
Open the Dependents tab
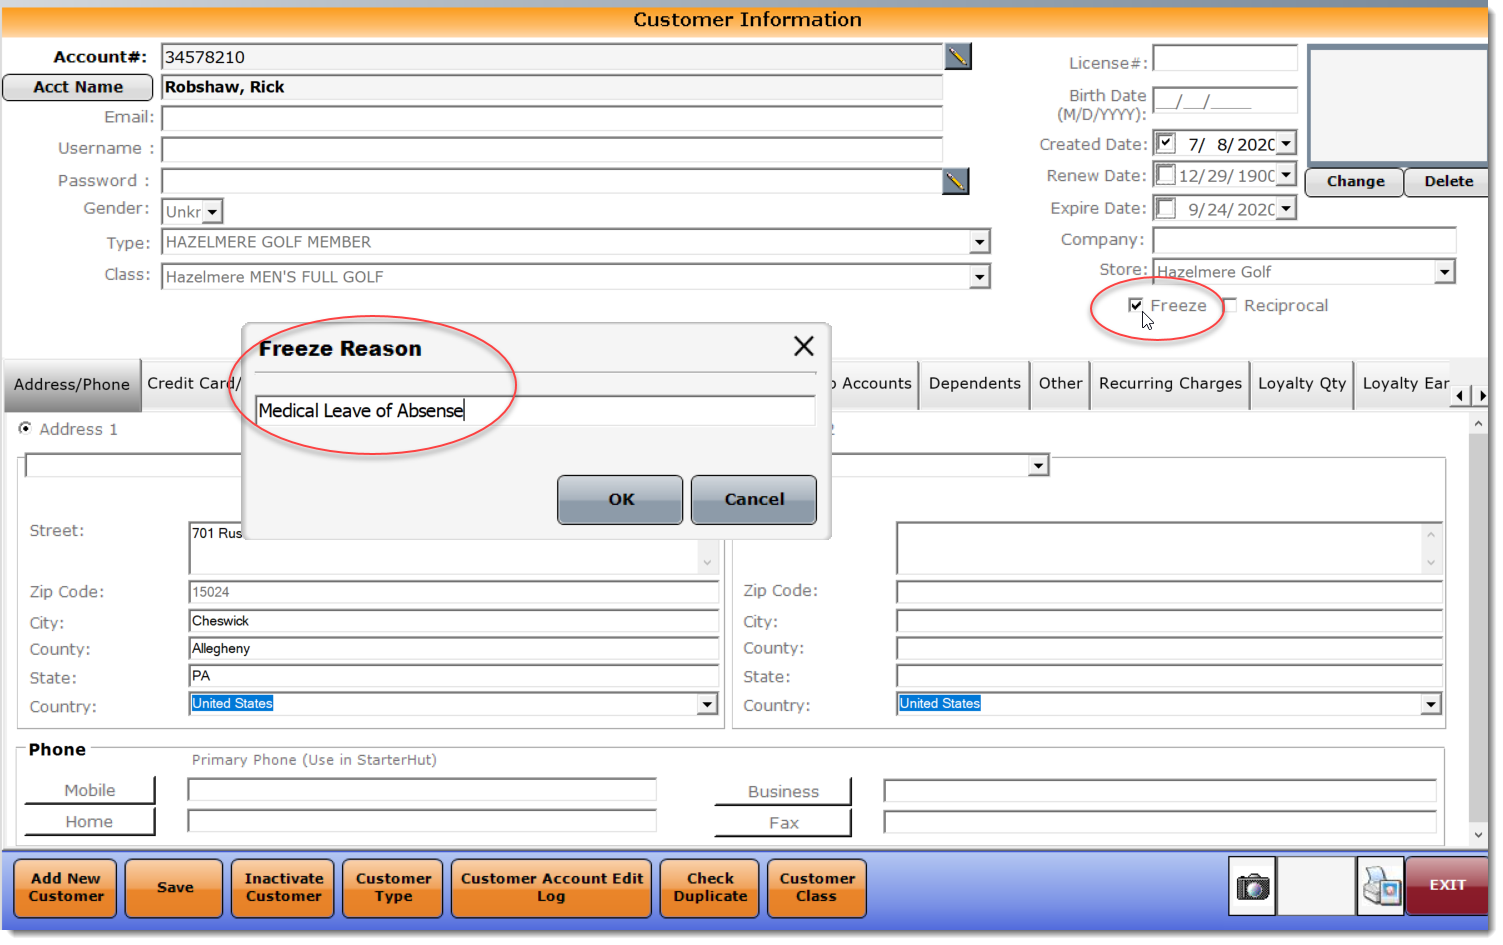click(x=974, y=384)
